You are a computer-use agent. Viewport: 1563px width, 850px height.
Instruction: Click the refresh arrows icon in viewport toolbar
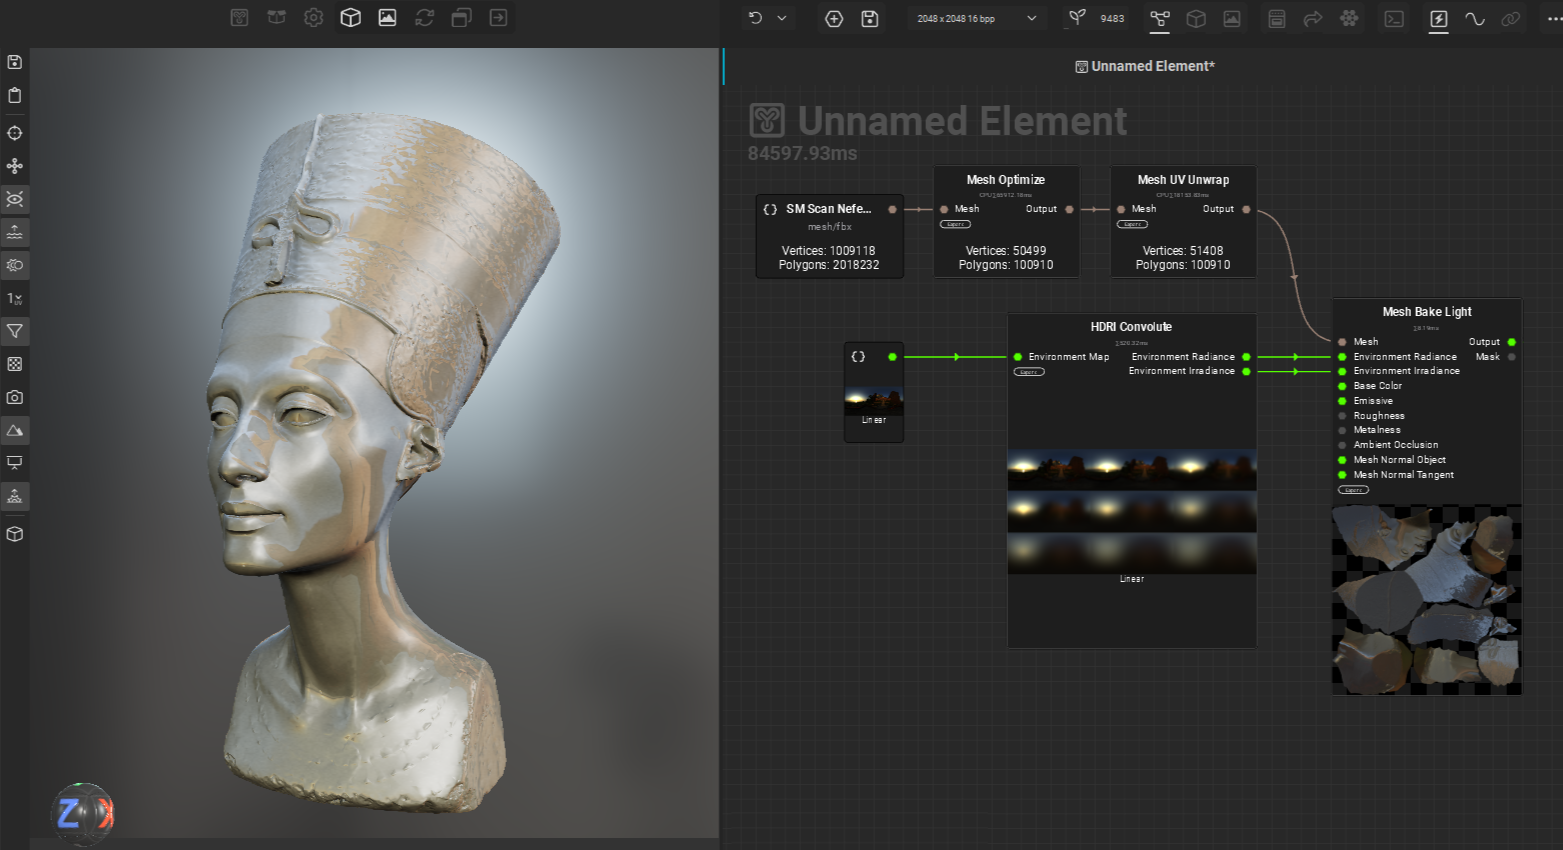[425, 18]
